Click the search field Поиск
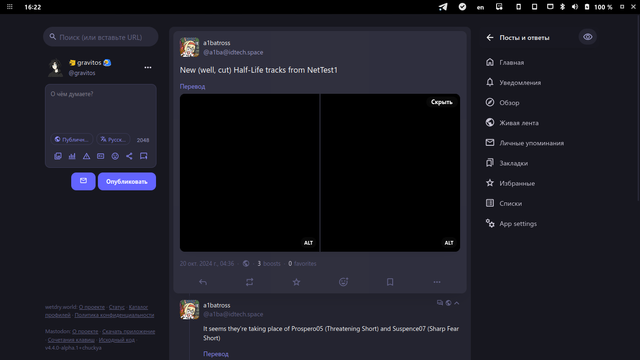The image size is (640, 360). coord(100,37)
